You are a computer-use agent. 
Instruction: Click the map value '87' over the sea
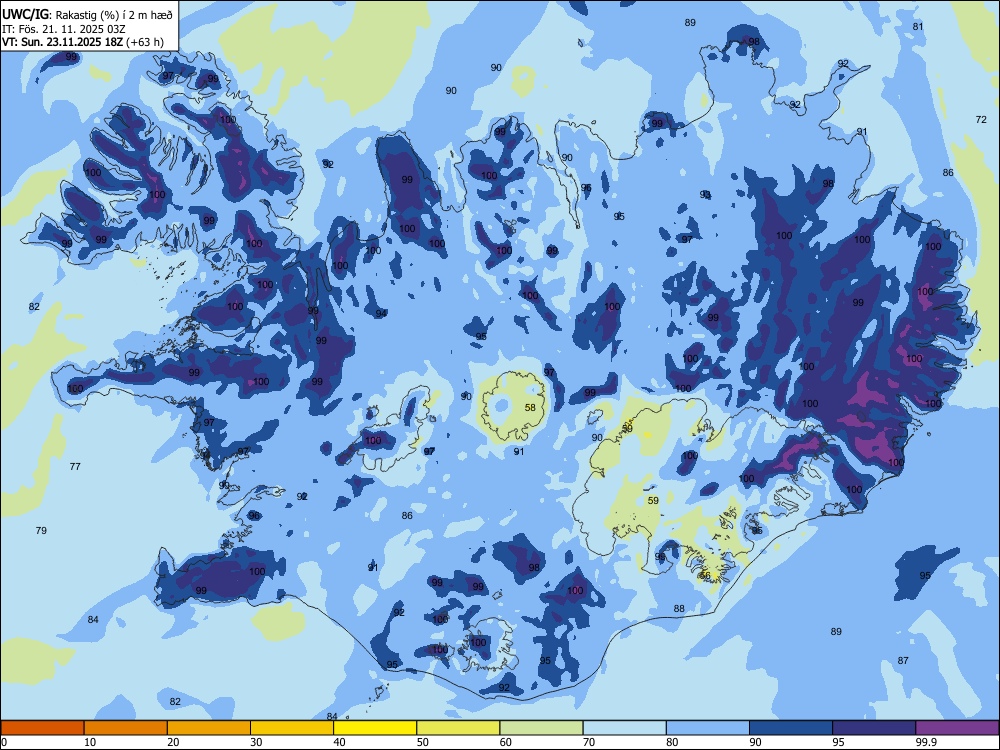coord(903,660)
